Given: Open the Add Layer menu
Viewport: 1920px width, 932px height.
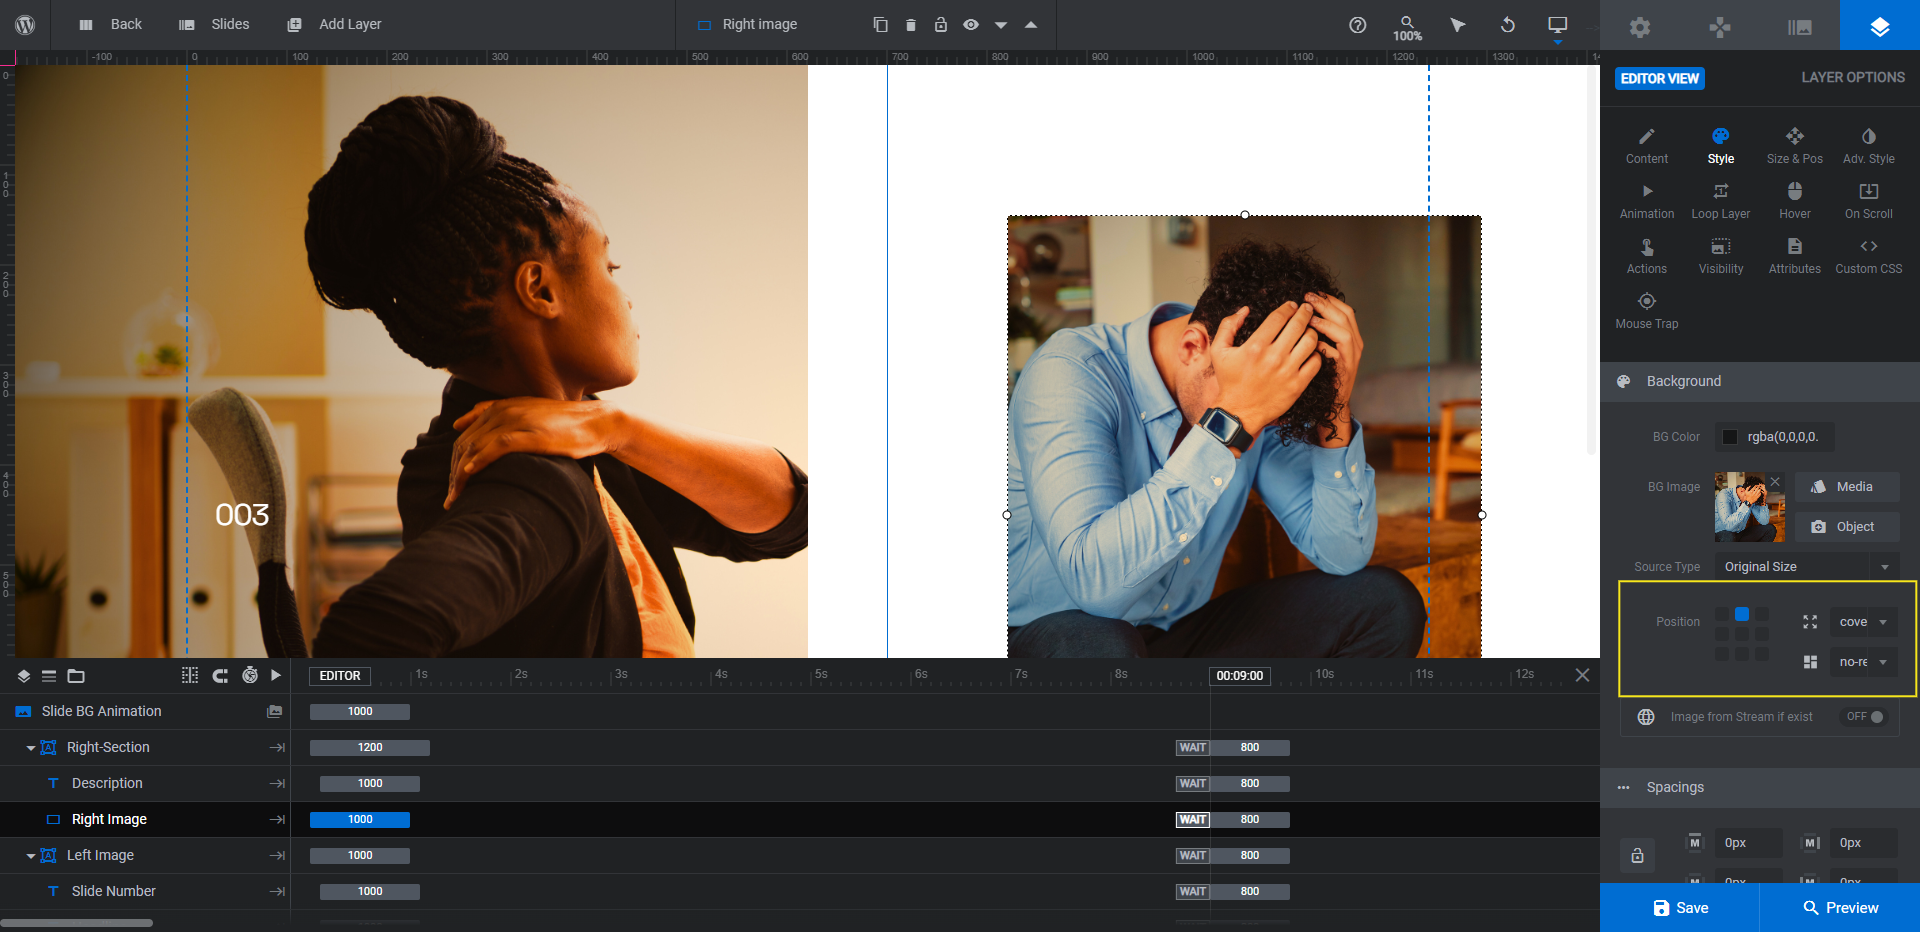Looking at the screenshot, I should click(x=334, y=24).
